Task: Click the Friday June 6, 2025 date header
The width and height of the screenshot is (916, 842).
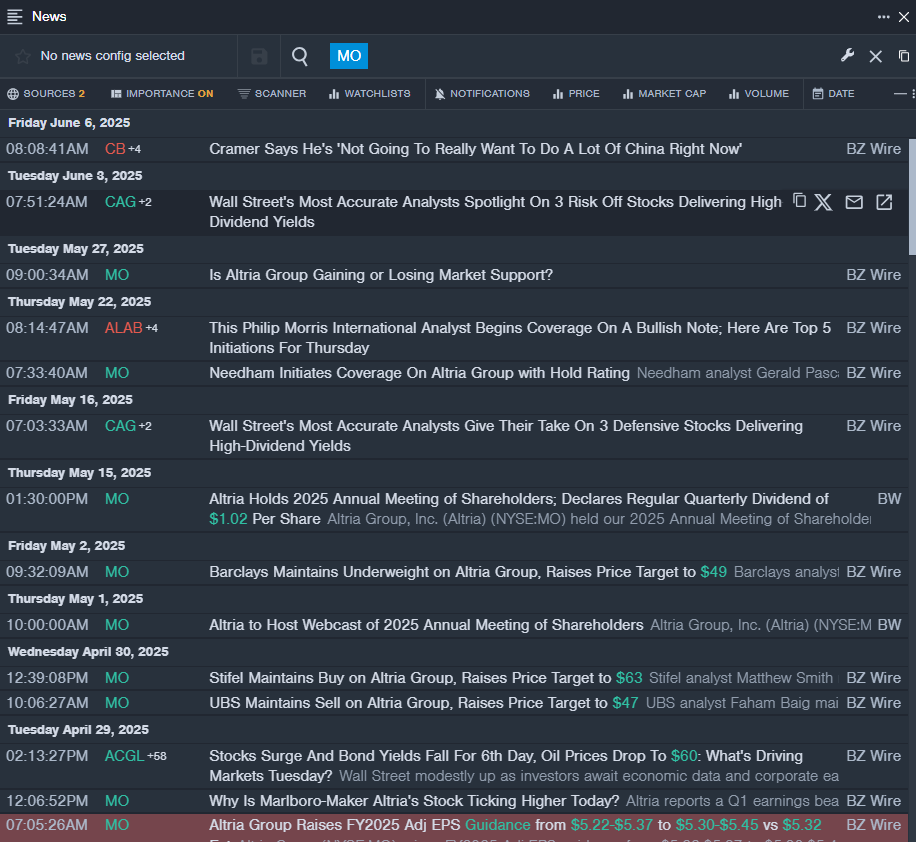Action: pyautogui.click(x=69, y=123)
